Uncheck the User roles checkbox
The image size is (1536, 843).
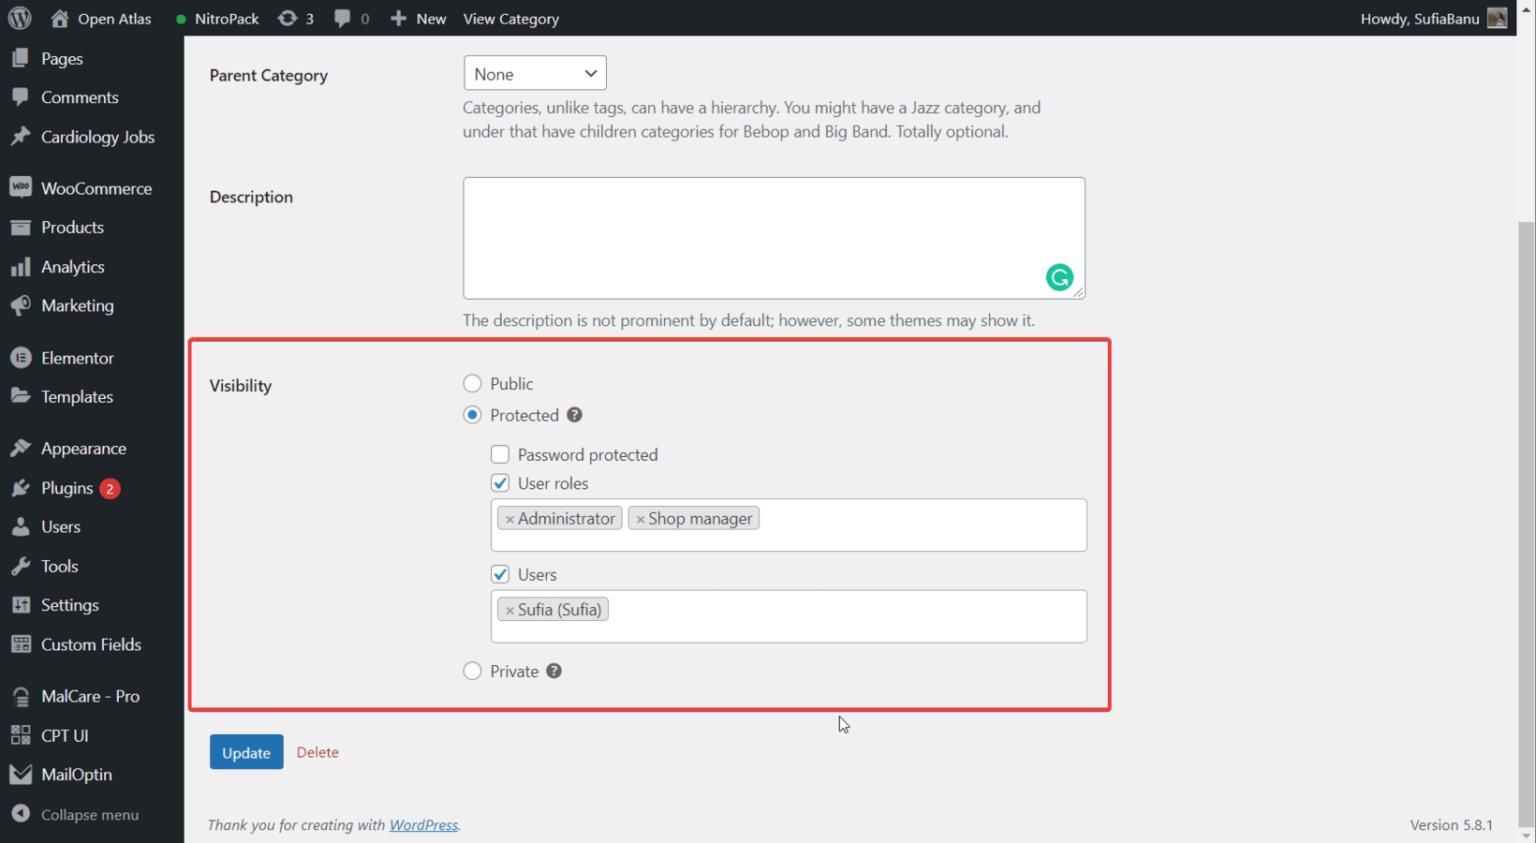(500, 484)
